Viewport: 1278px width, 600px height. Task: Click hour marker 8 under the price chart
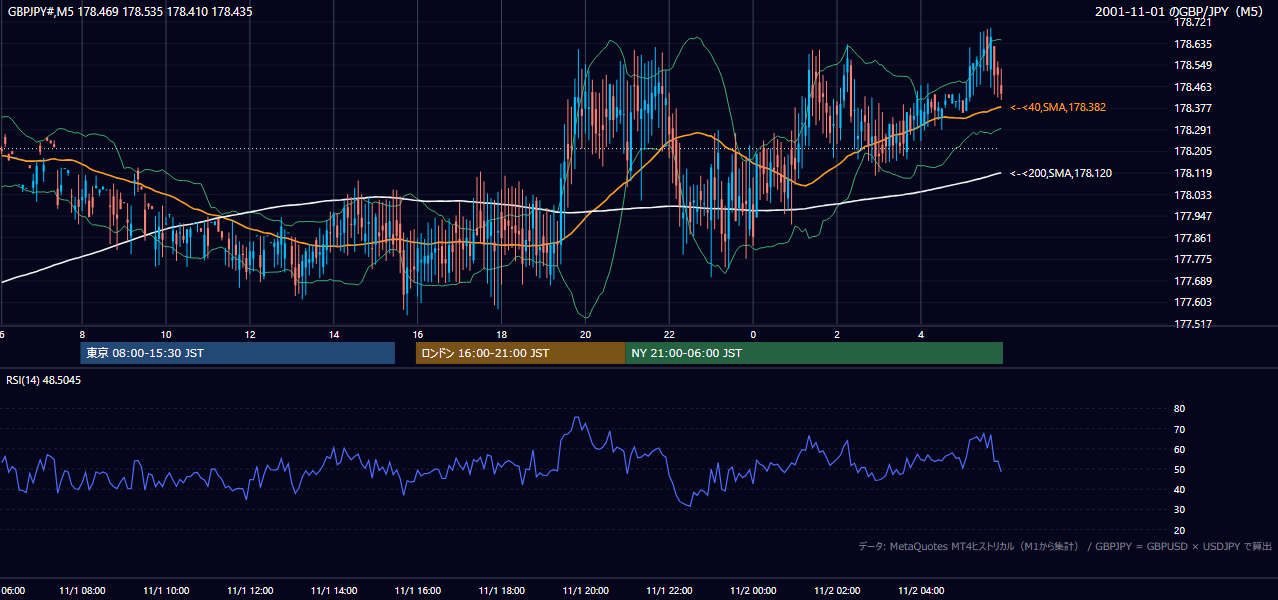pos(82,334)
